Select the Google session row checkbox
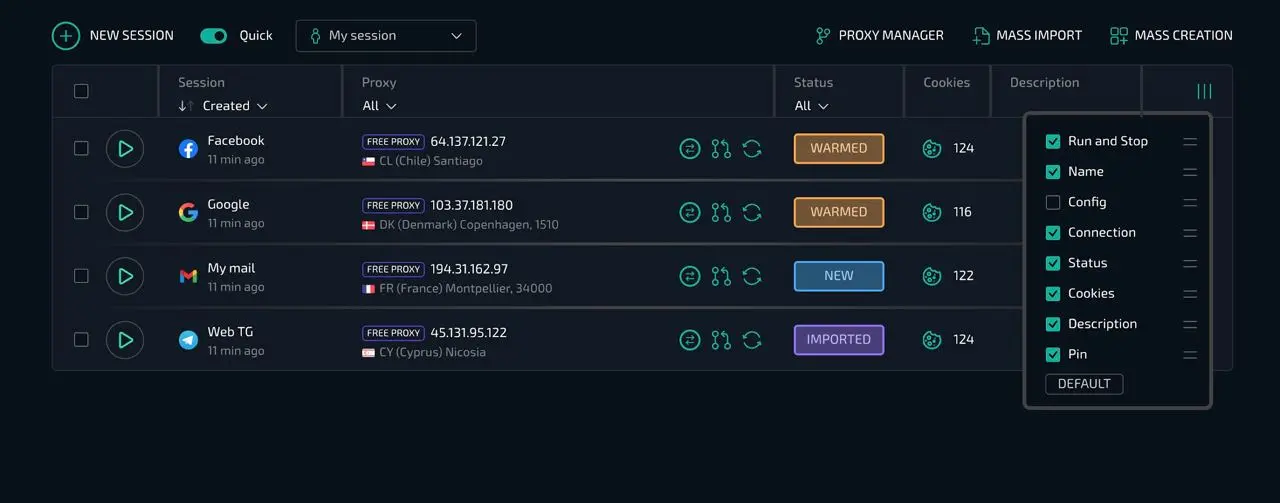 tap(81, 212)
